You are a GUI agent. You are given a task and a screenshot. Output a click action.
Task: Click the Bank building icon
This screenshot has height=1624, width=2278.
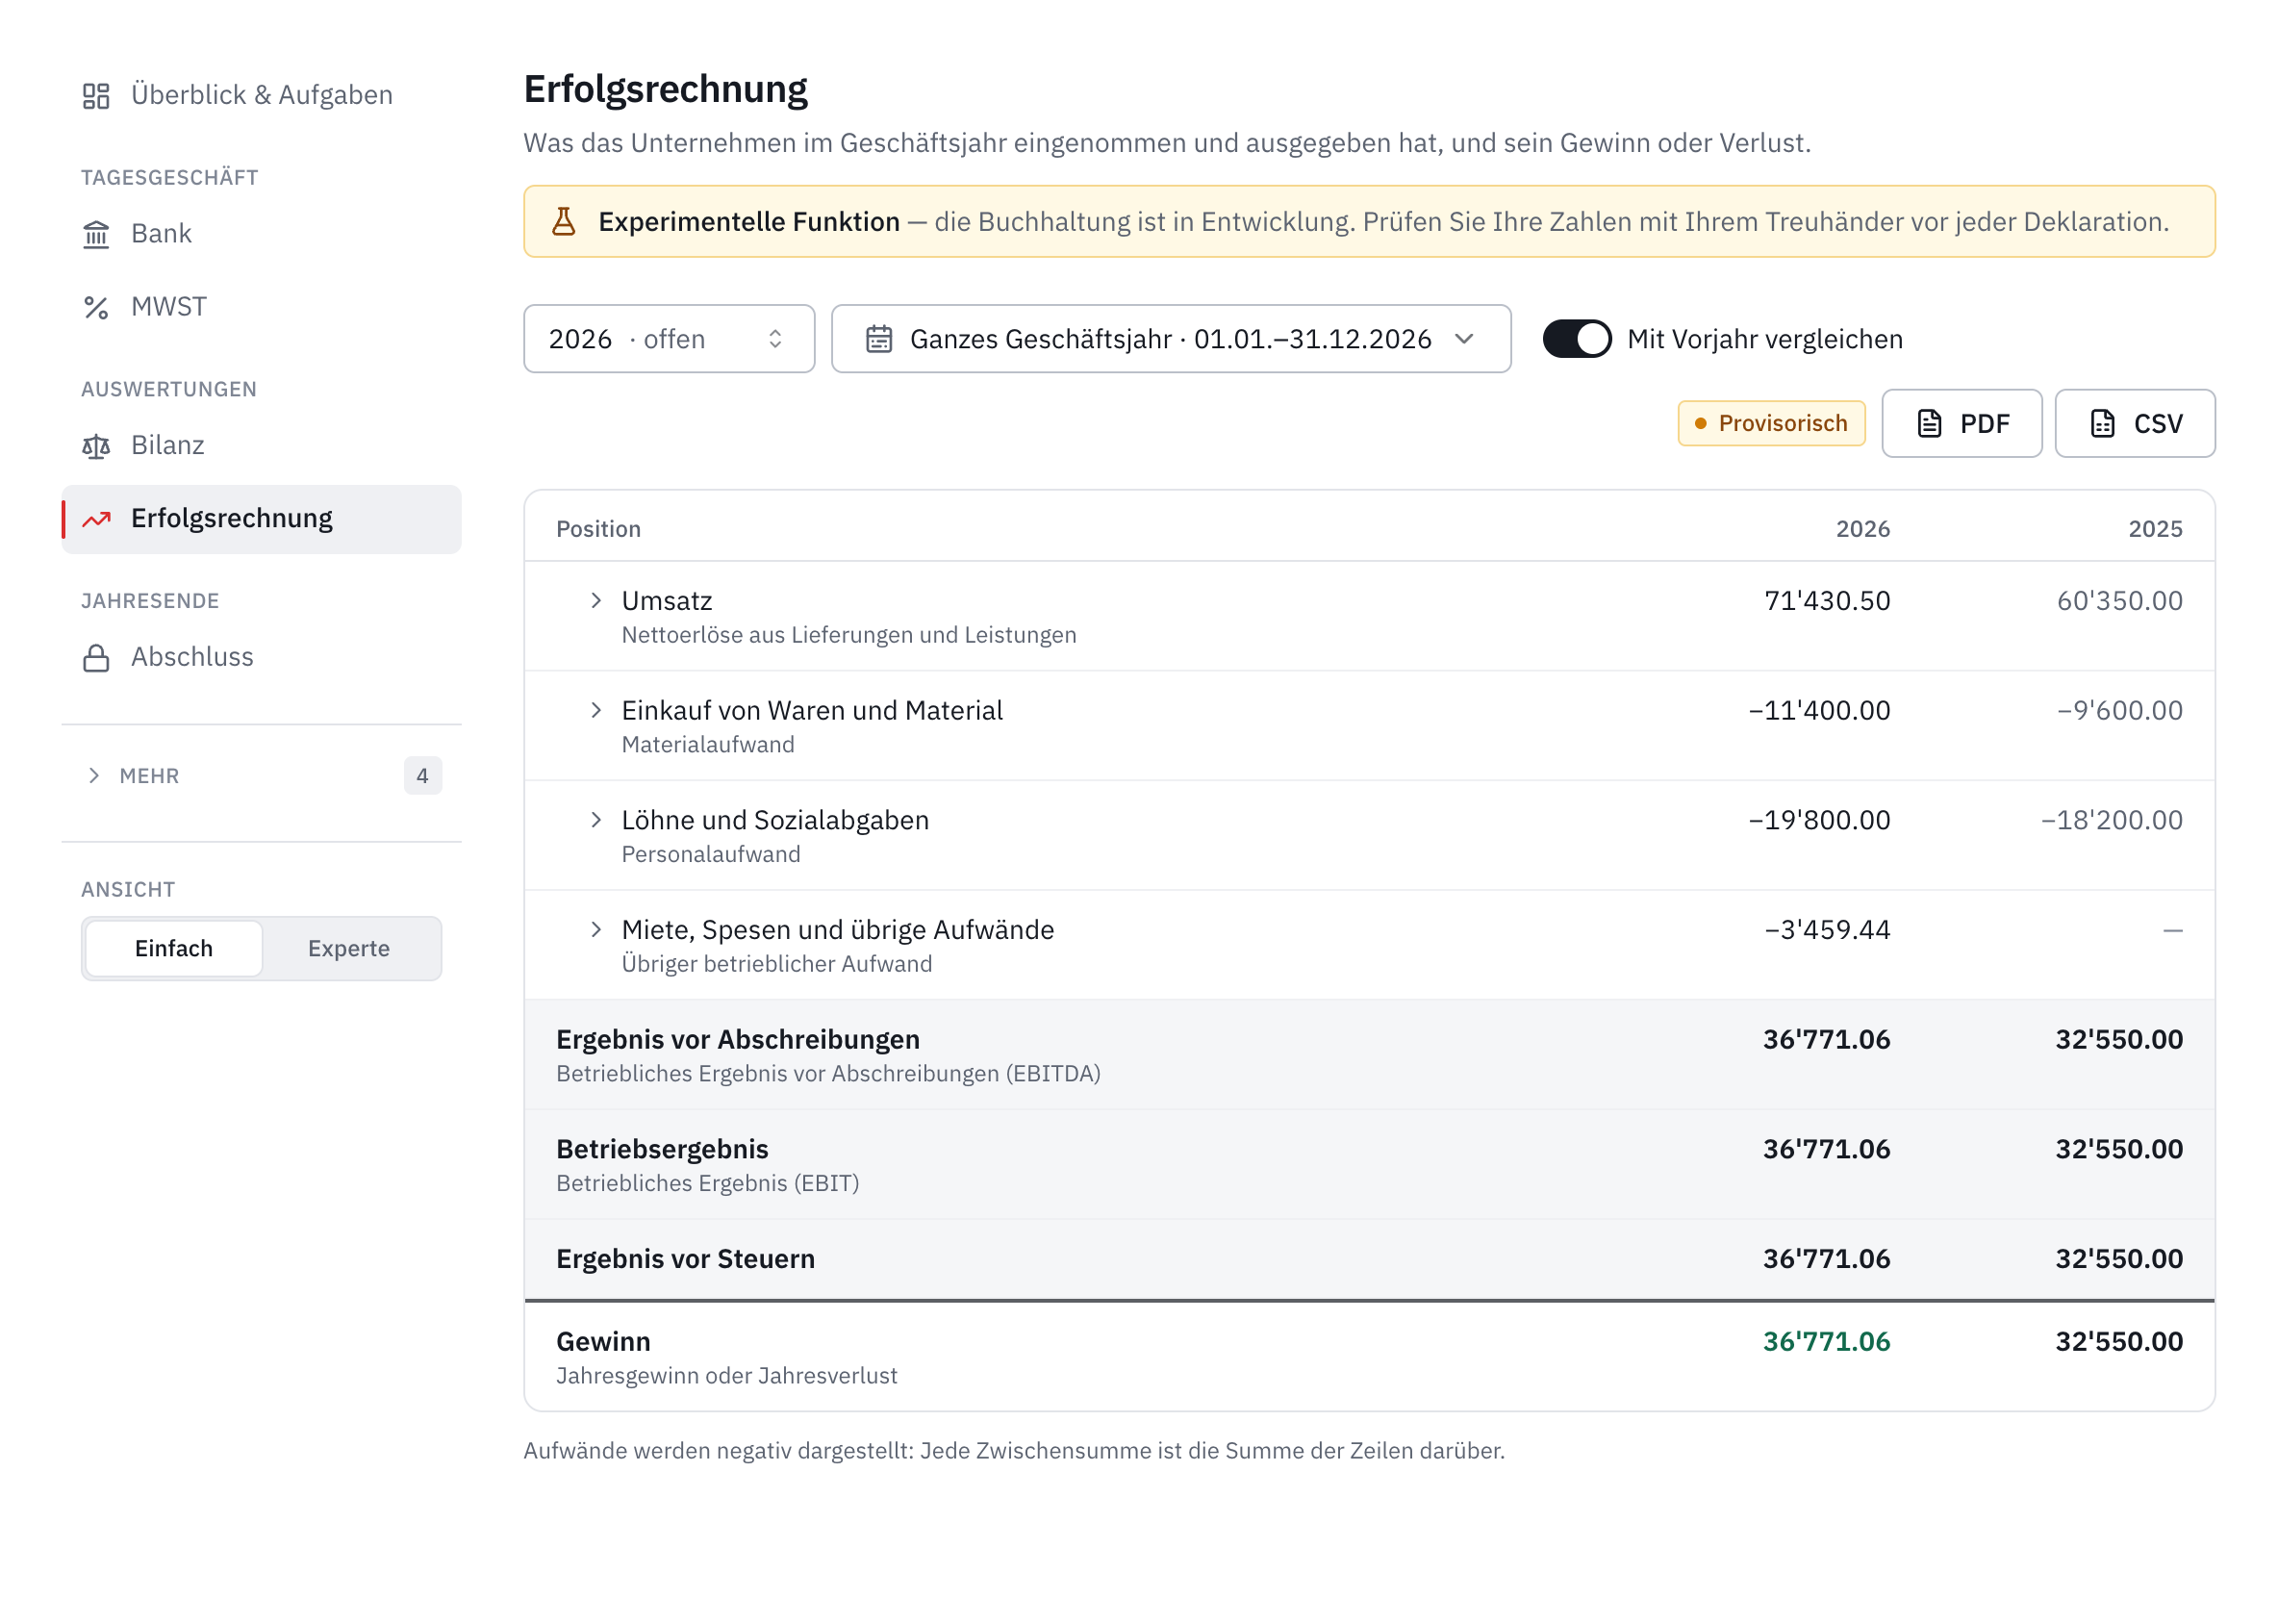click(x=96, y=234)
